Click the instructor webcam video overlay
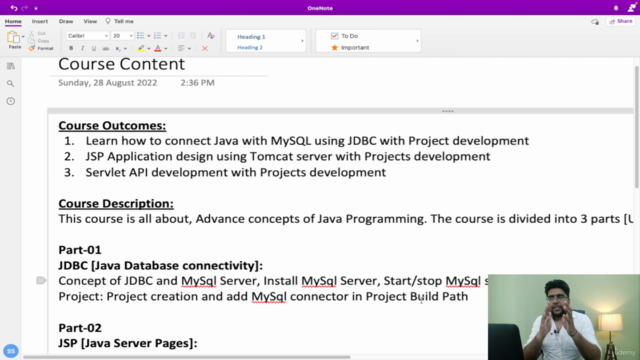 (x=564, y=317)
